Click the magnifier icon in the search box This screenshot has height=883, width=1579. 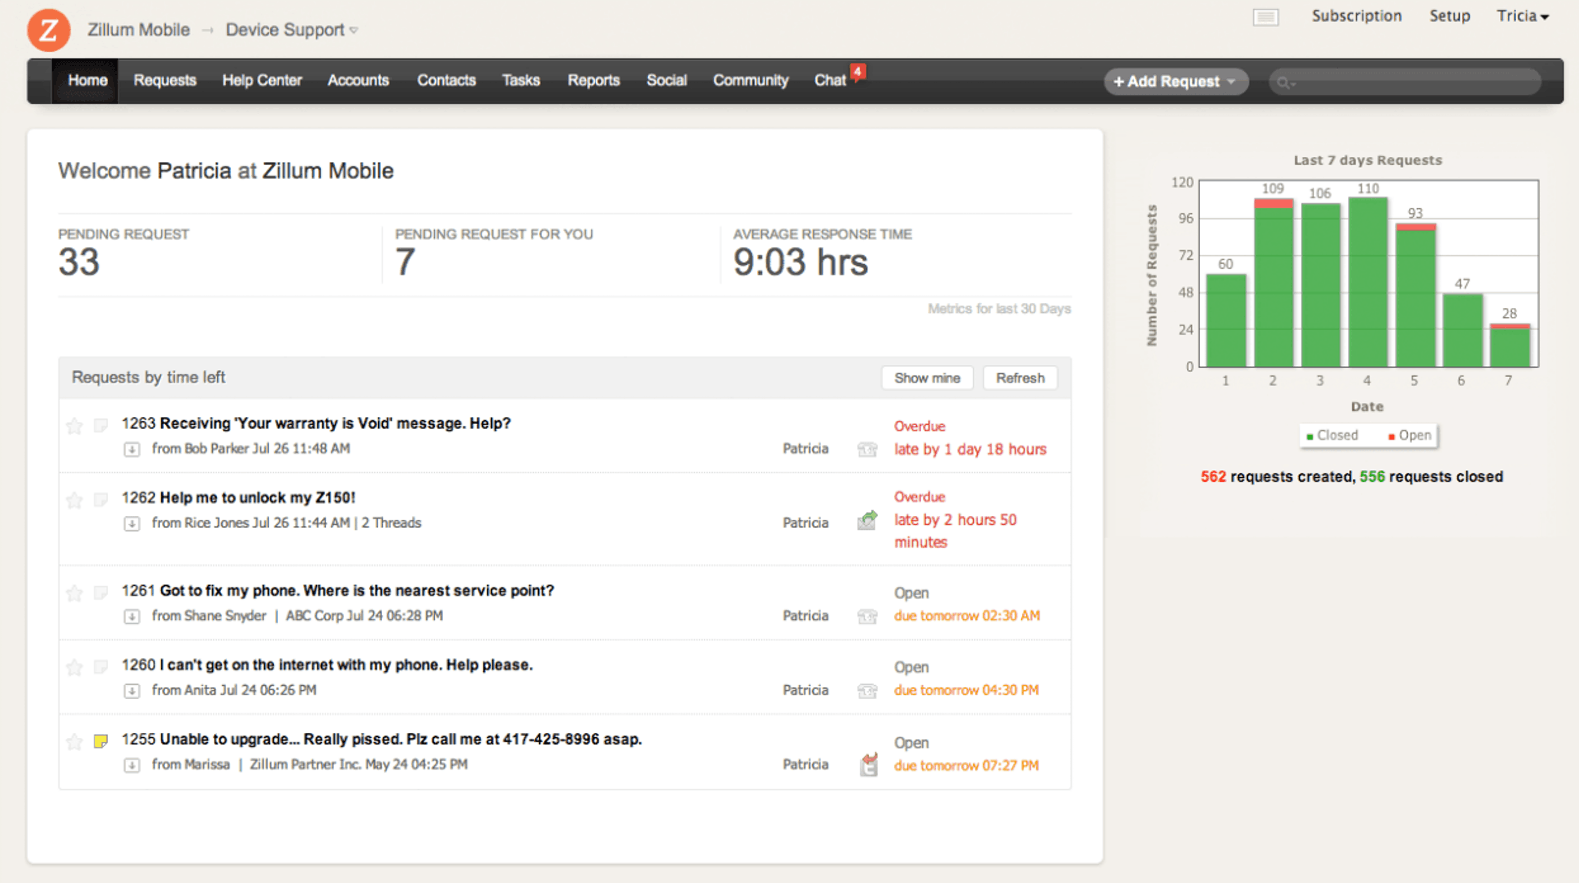(1284, 82)
